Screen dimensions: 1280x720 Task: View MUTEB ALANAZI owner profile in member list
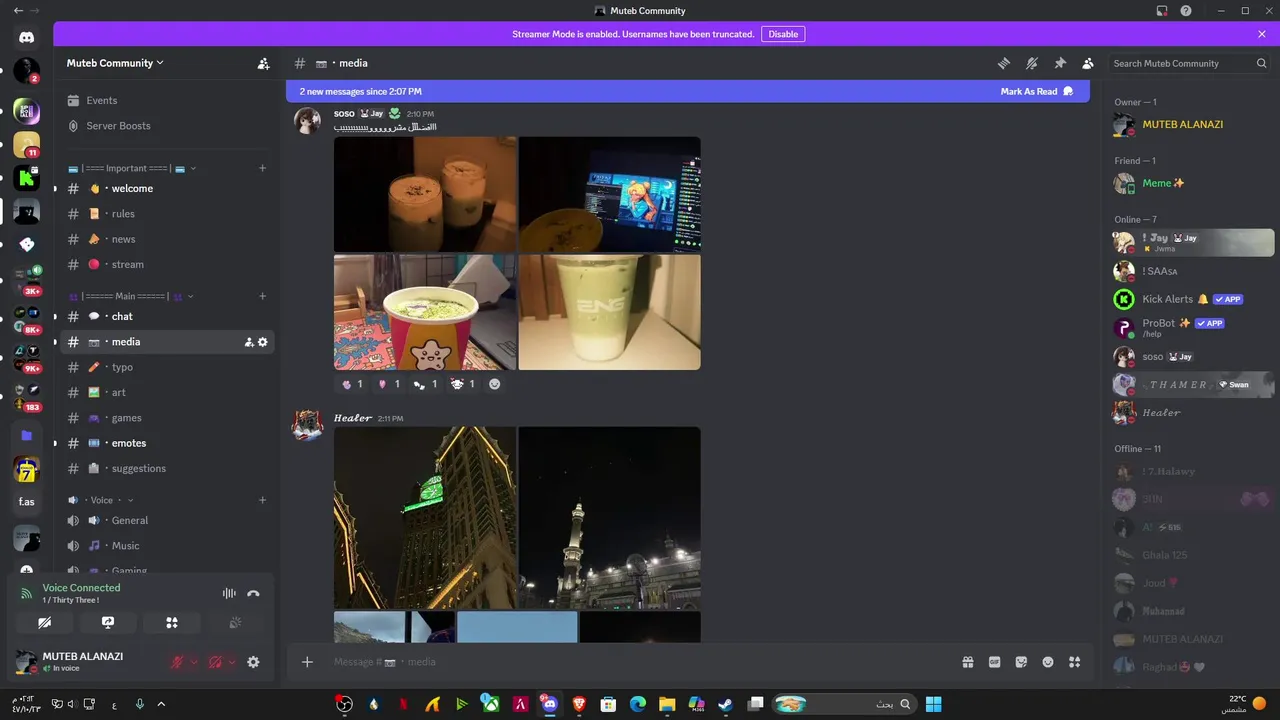pos(1193,125)
